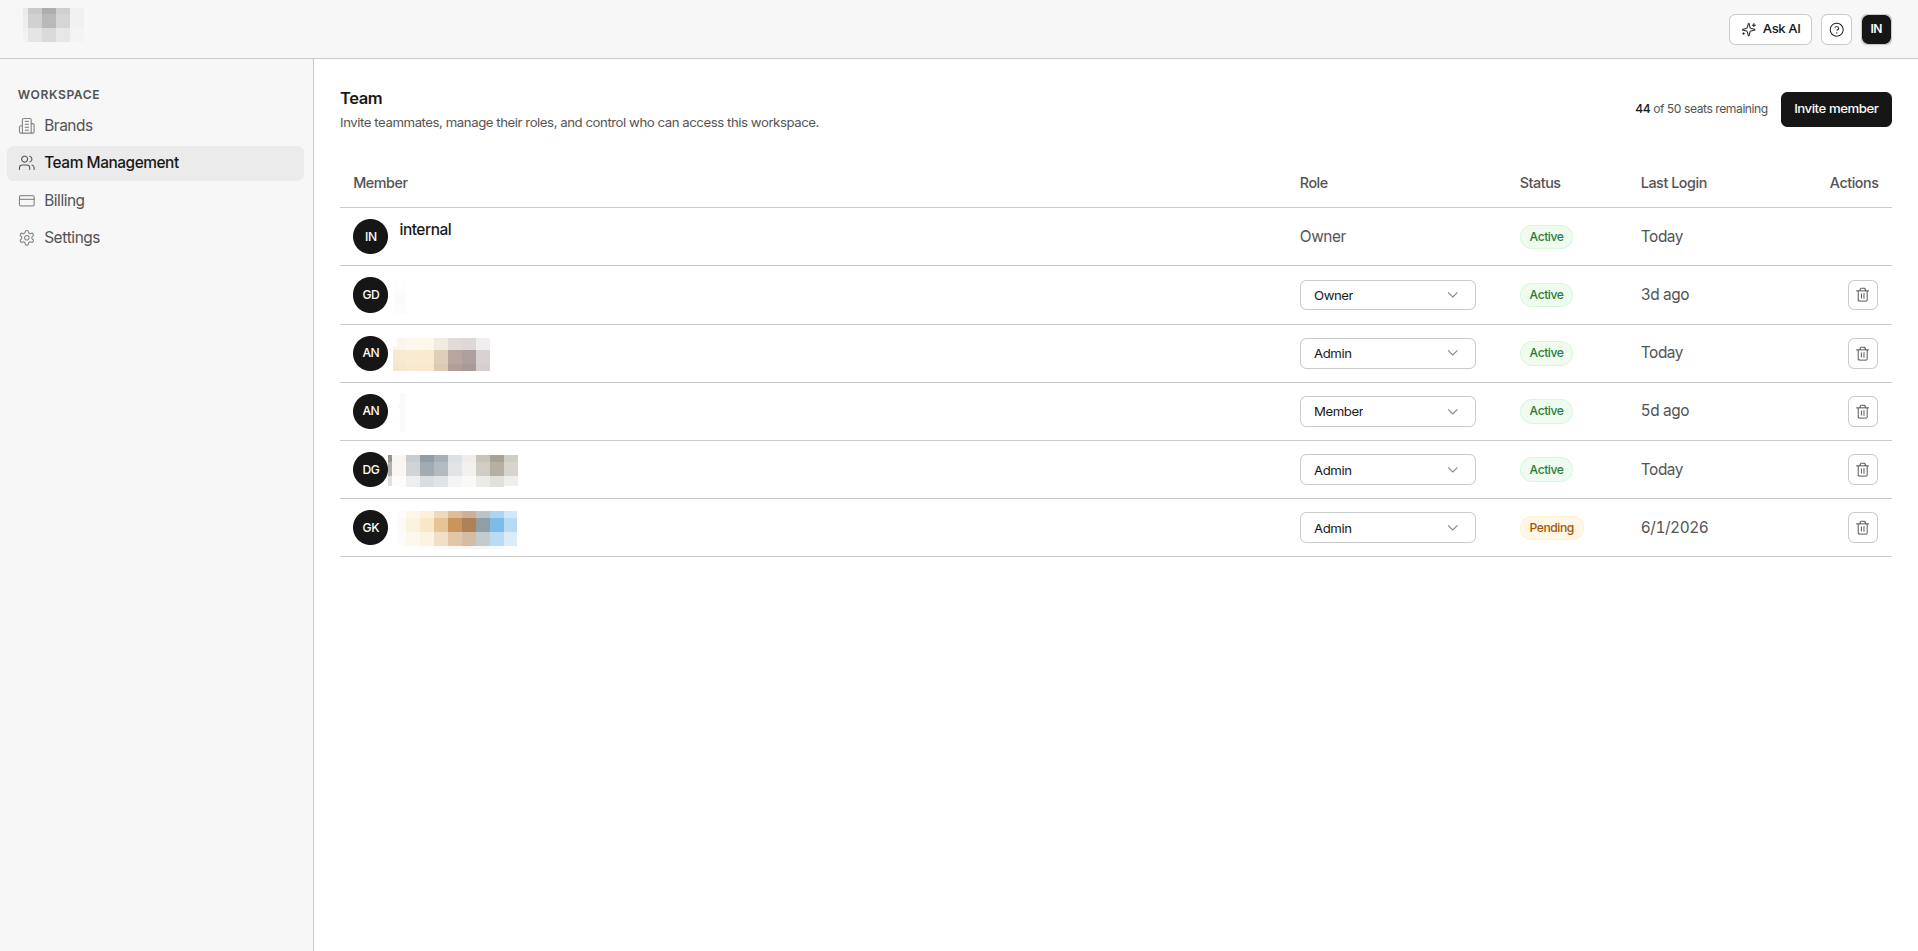Select Team Management sidebar item
1918x951 pixels.
155,163
